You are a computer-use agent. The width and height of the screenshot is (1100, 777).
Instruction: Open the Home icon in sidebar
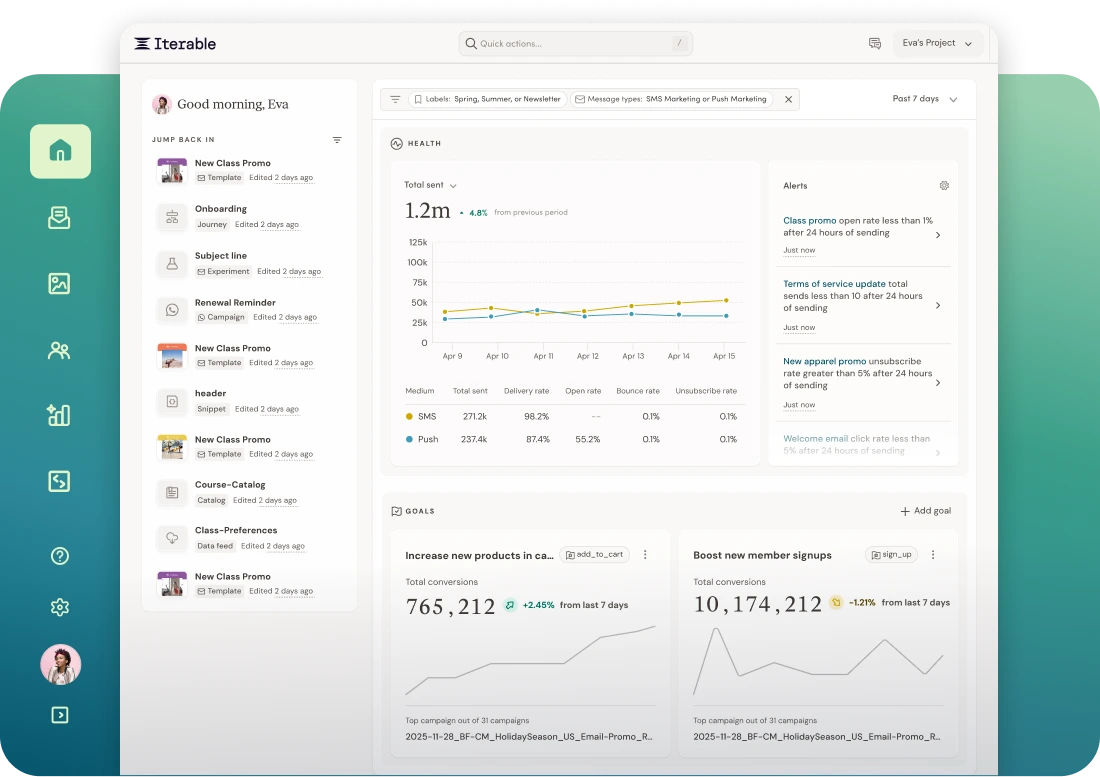click(60, 151)
